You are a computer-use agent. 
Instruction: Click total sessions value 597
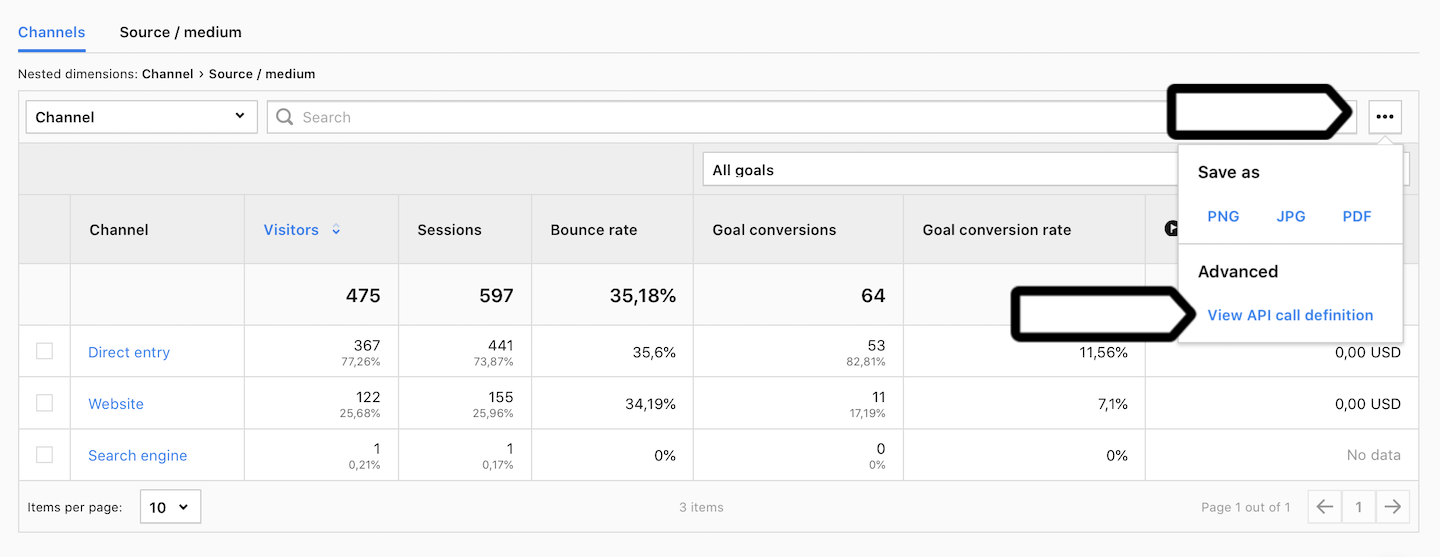[496, 296]
